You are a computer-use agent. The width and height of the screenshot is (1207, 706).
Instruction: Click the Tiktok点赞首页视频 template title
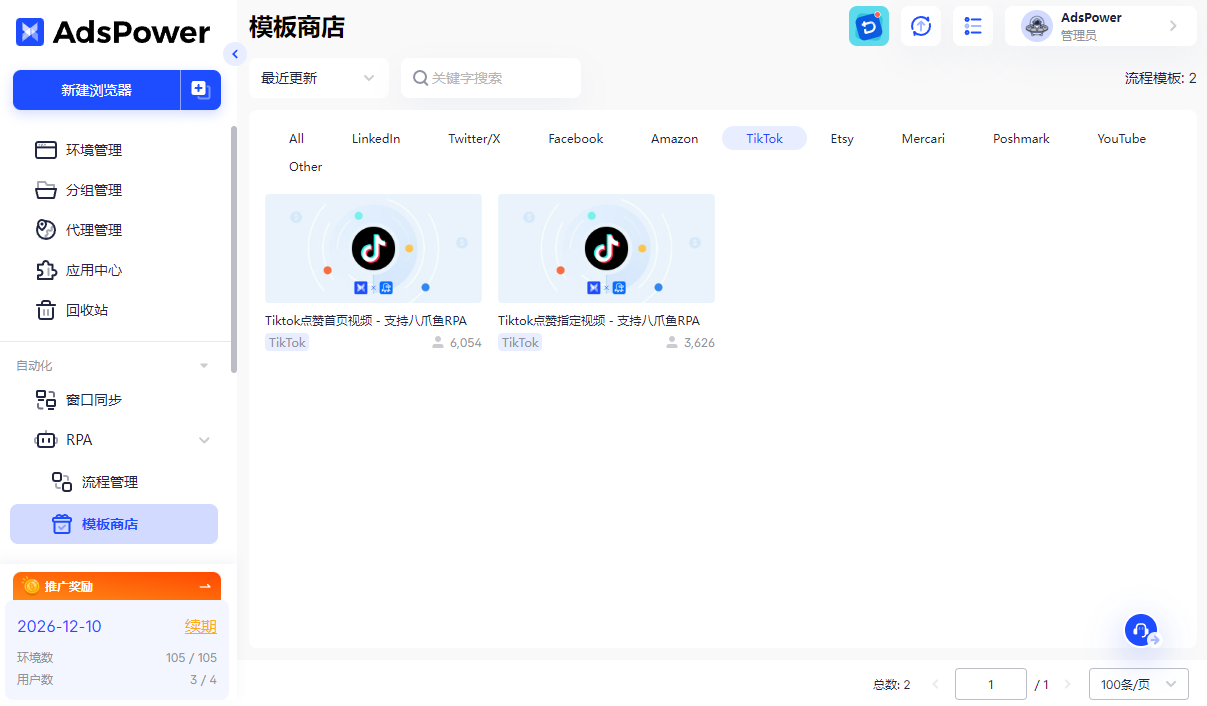click(x=366, y=321)
